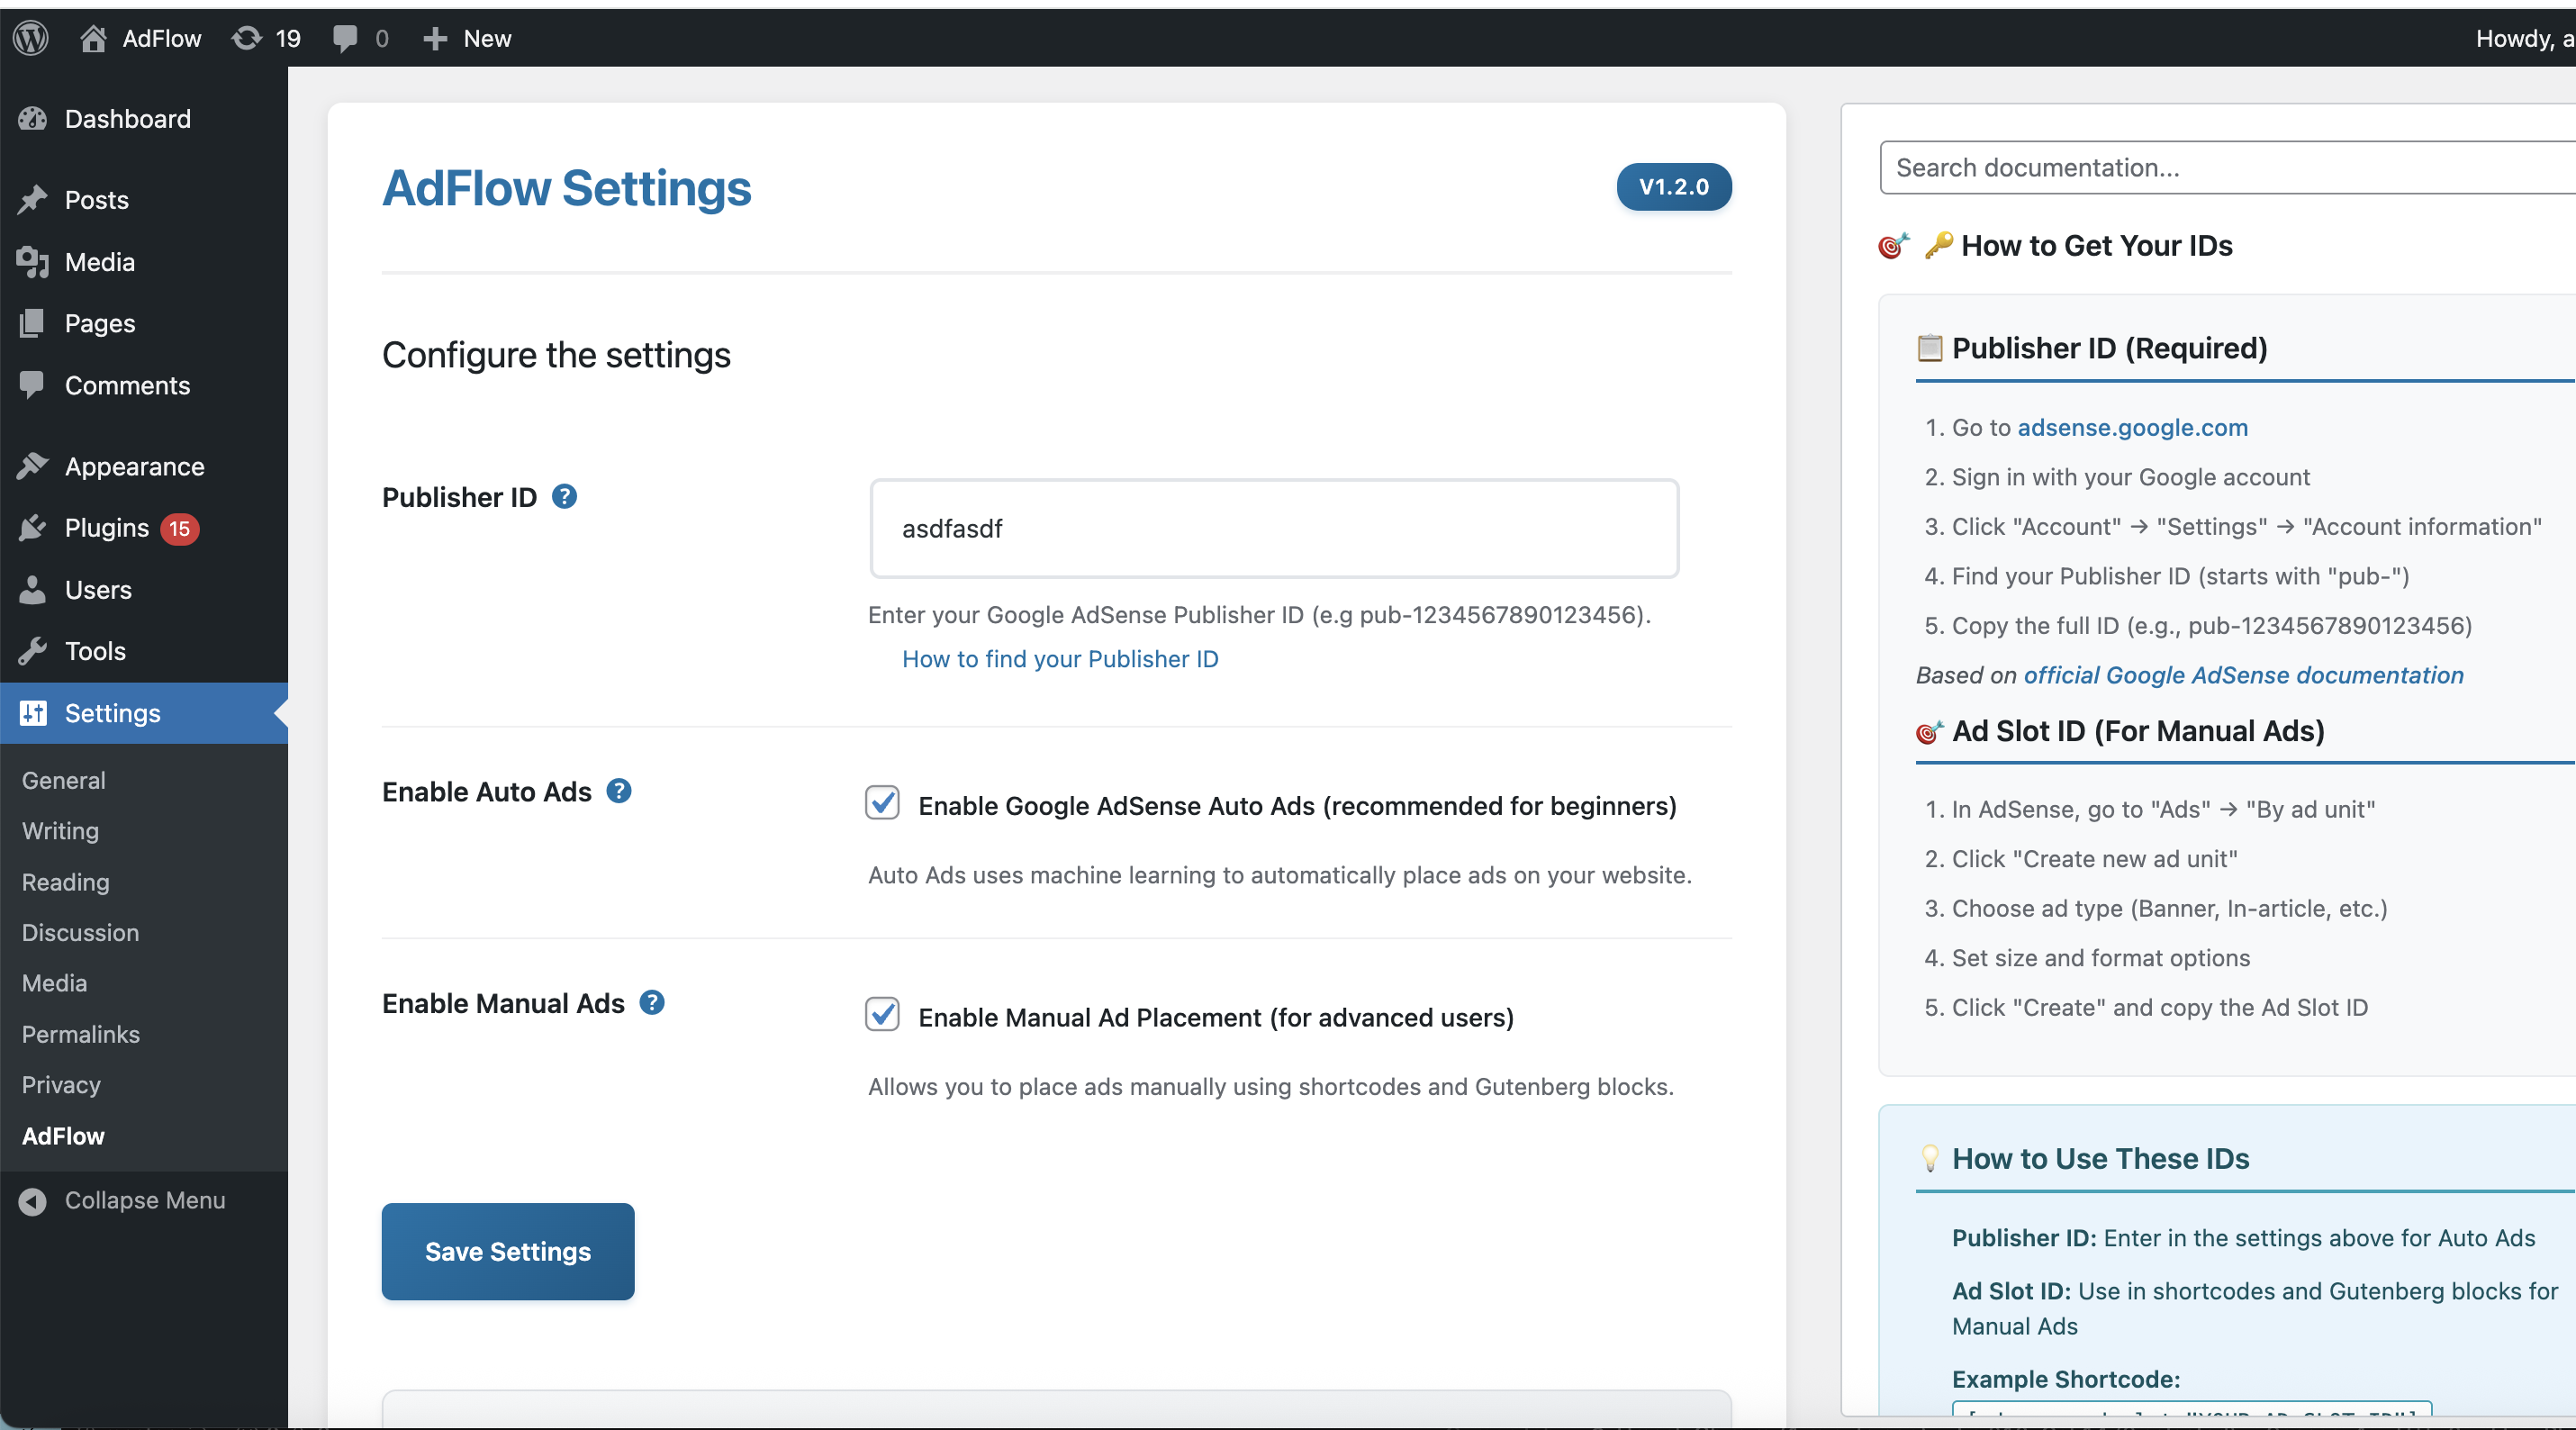Image resolution: width=2576 pixels, height=1430 pixels.
Task: Open Media settings submenu
Action: pyautogui.click(x=55, y=983)
